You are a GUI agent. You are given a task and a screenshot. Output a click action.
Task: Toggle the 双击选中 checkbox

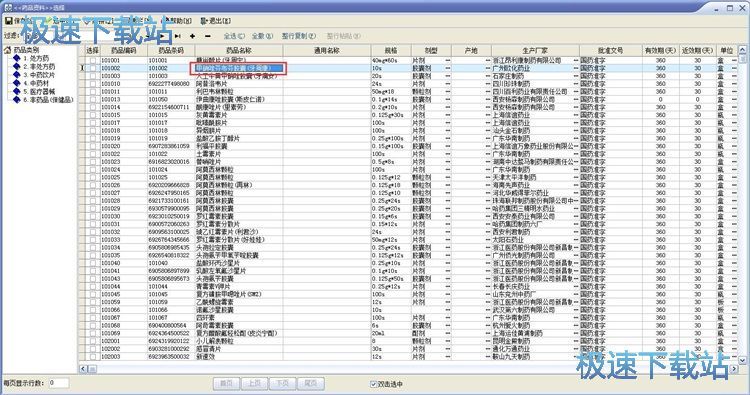pyautogui.click(x=374, y=384)
